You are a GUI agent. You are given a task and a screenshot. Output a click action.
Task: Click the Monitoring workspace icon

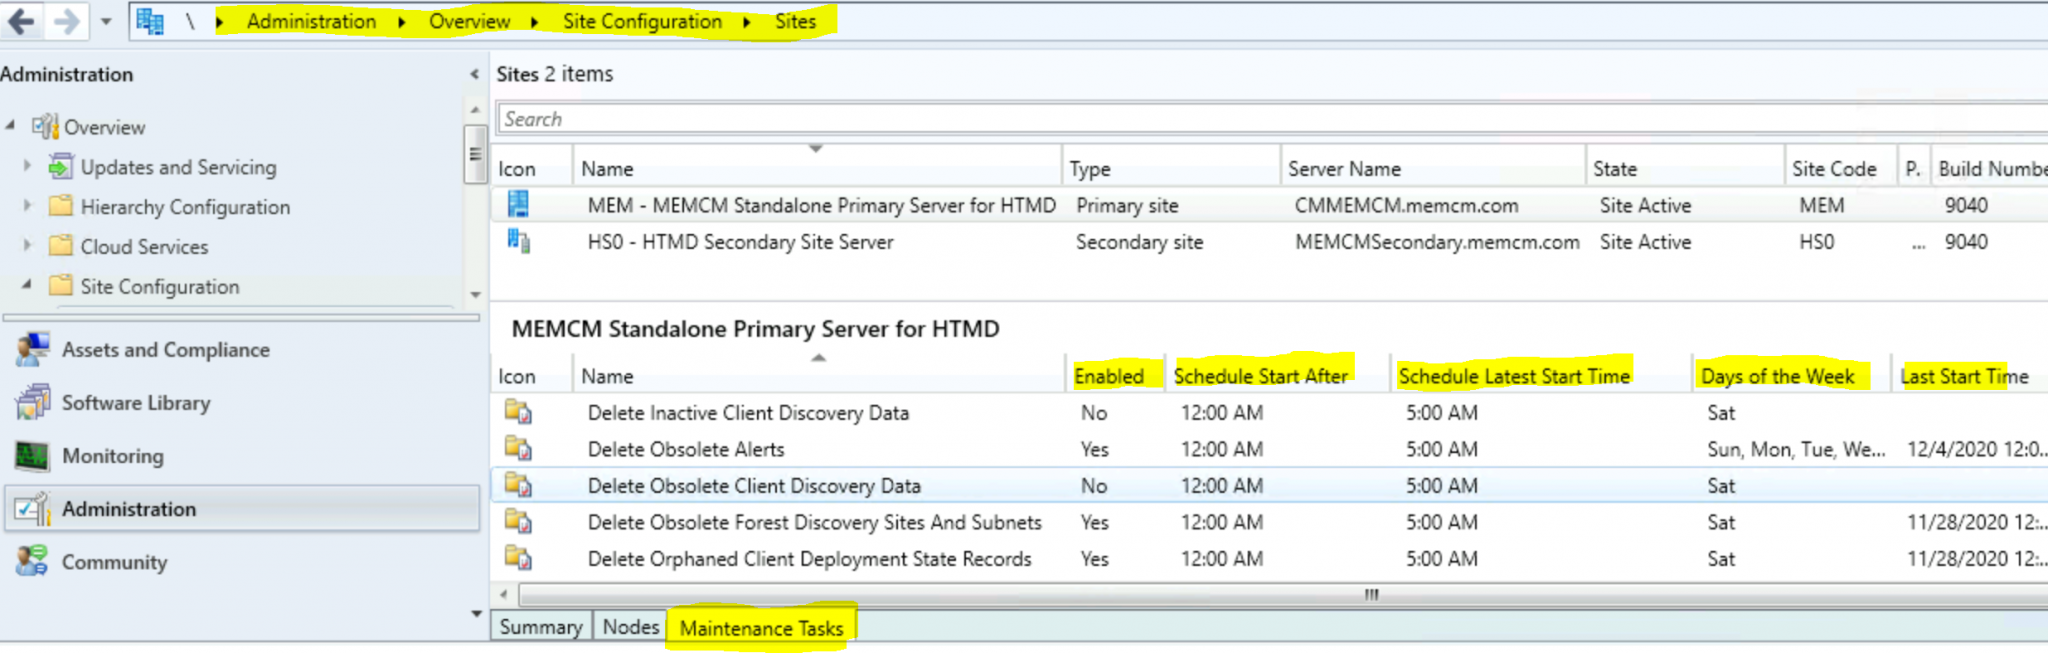pos(32,456)
